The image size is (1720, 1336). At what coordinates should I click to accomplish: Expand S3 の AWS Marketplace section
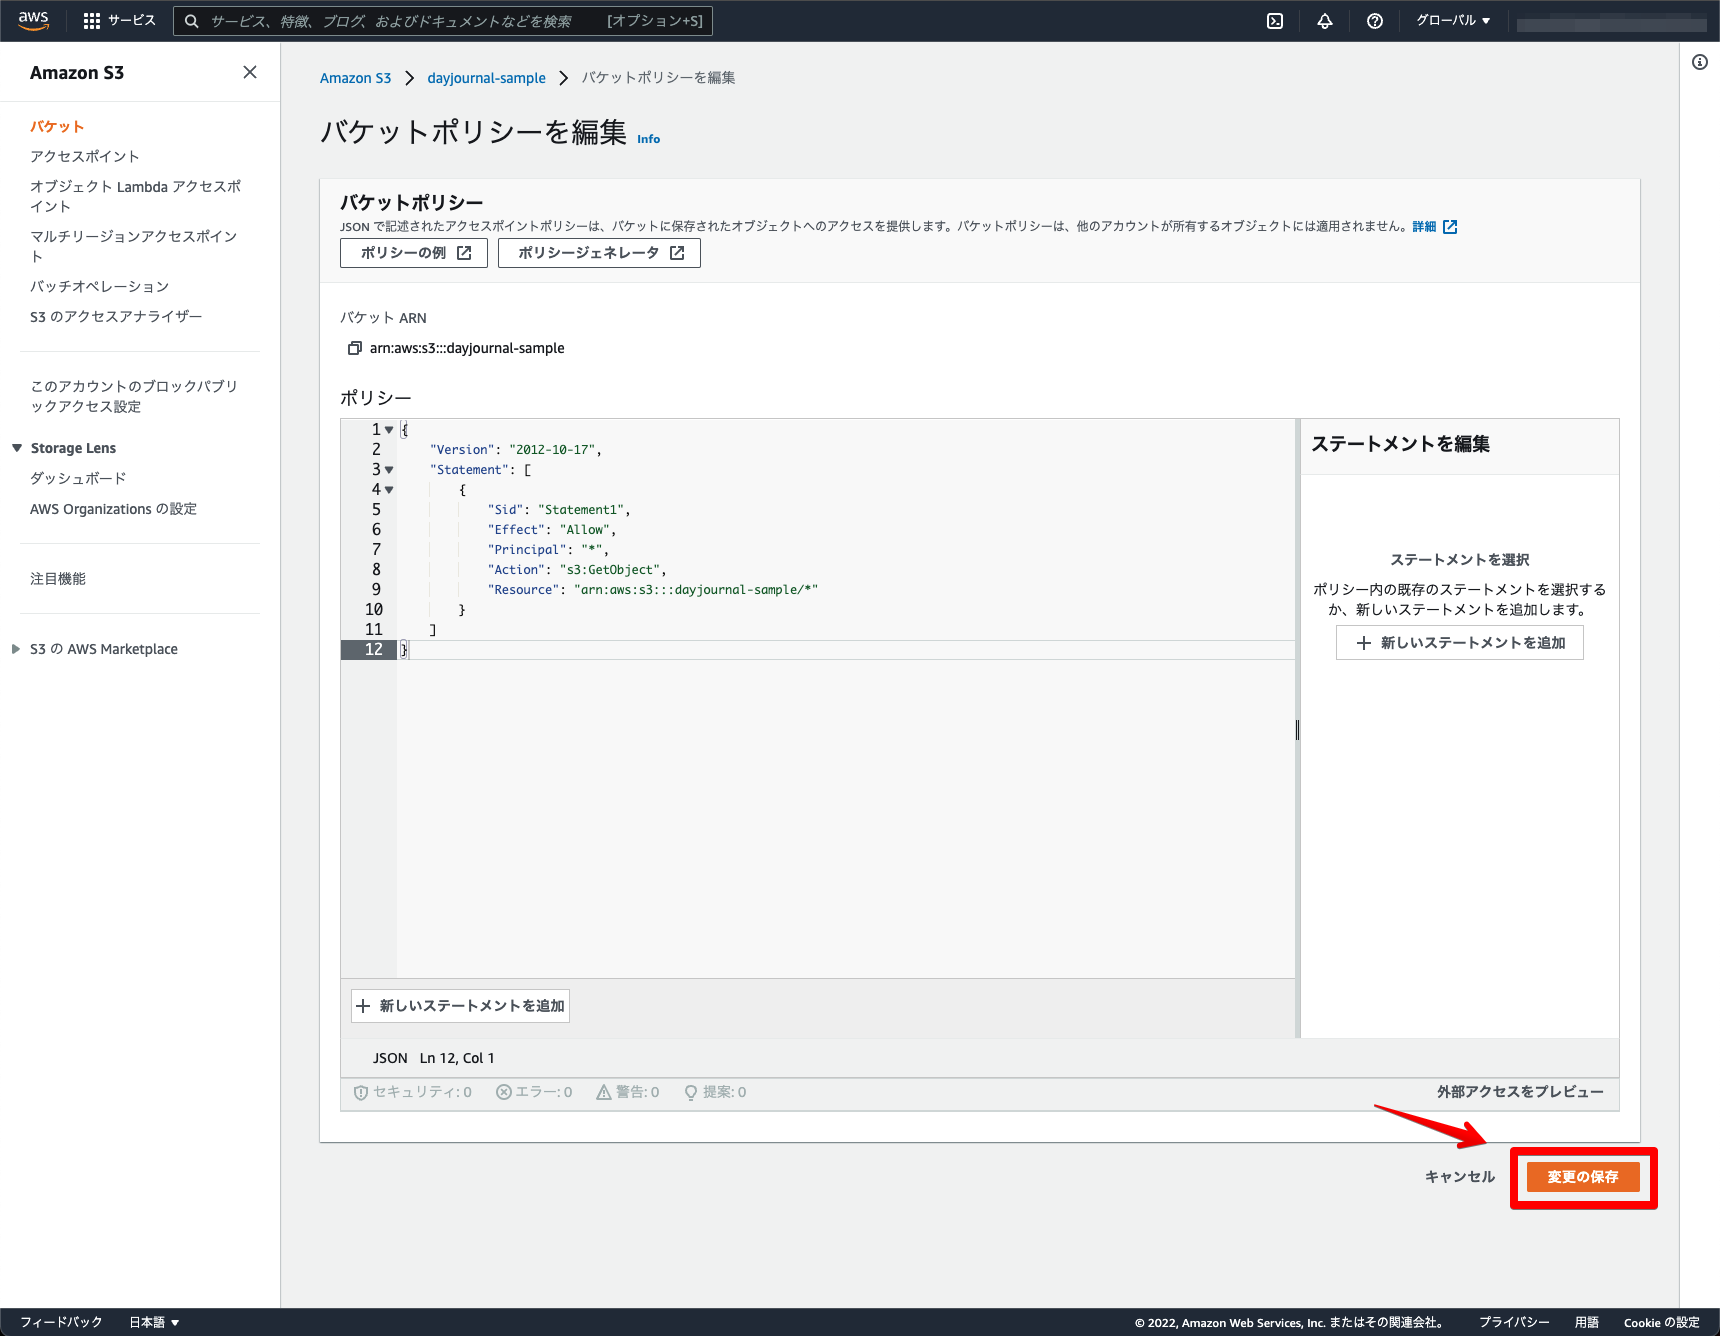[16, 649]
